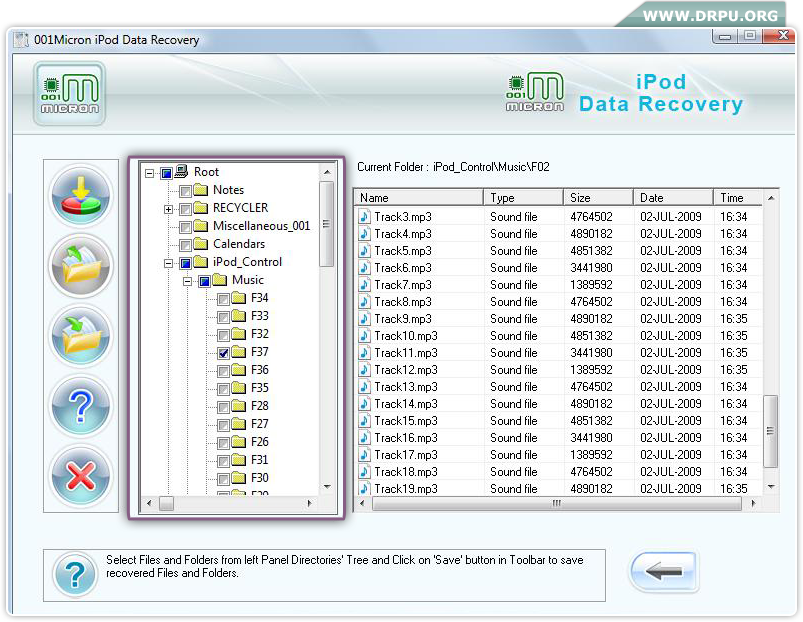The image size is (803, 622).
Task: Toggle the Root checkbox
Action: 166,173
